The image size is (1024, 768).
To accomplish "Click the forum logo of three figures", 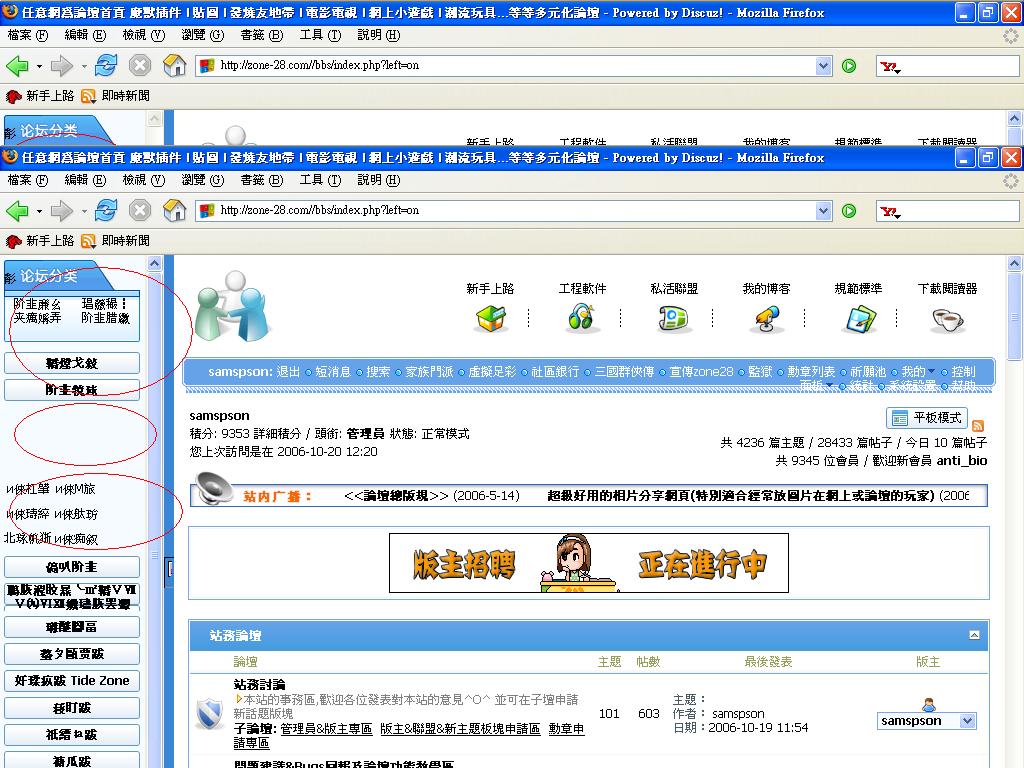I will click(x=231, y=306).
